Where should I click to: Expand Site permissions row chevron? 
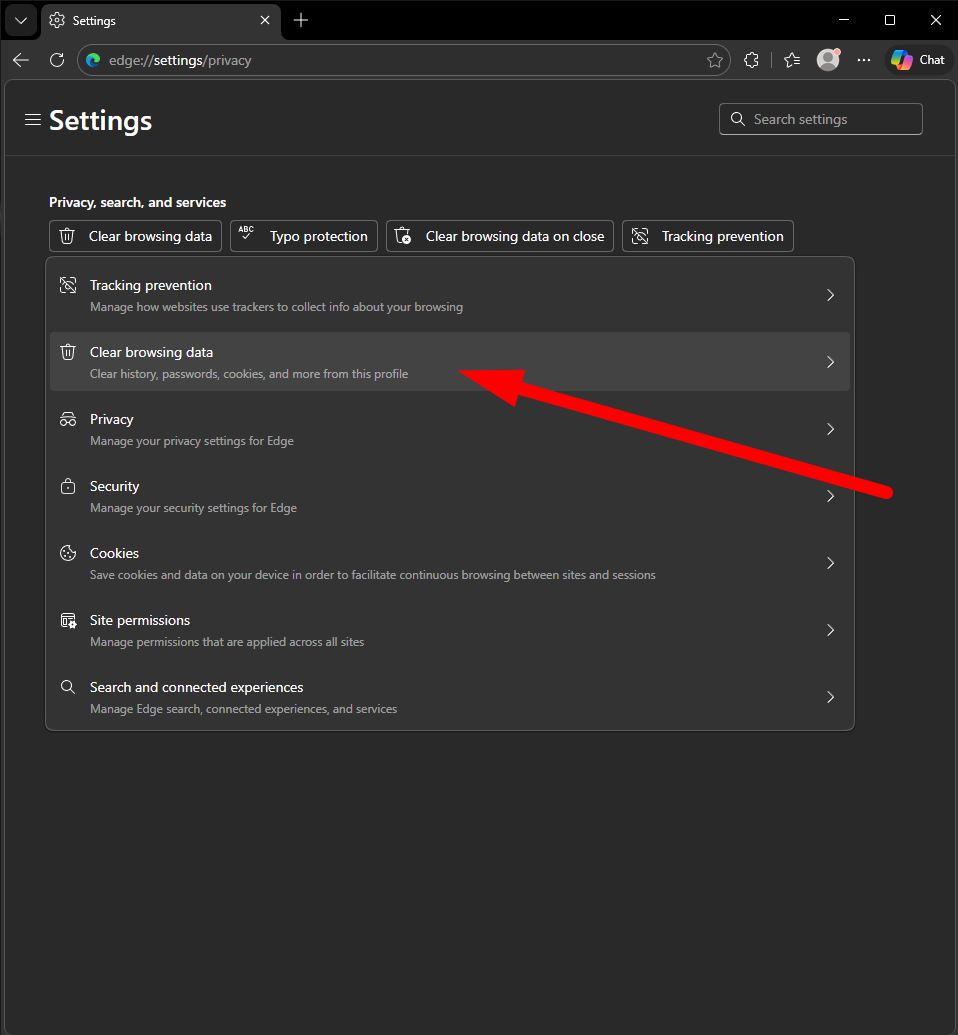[830, 630]
